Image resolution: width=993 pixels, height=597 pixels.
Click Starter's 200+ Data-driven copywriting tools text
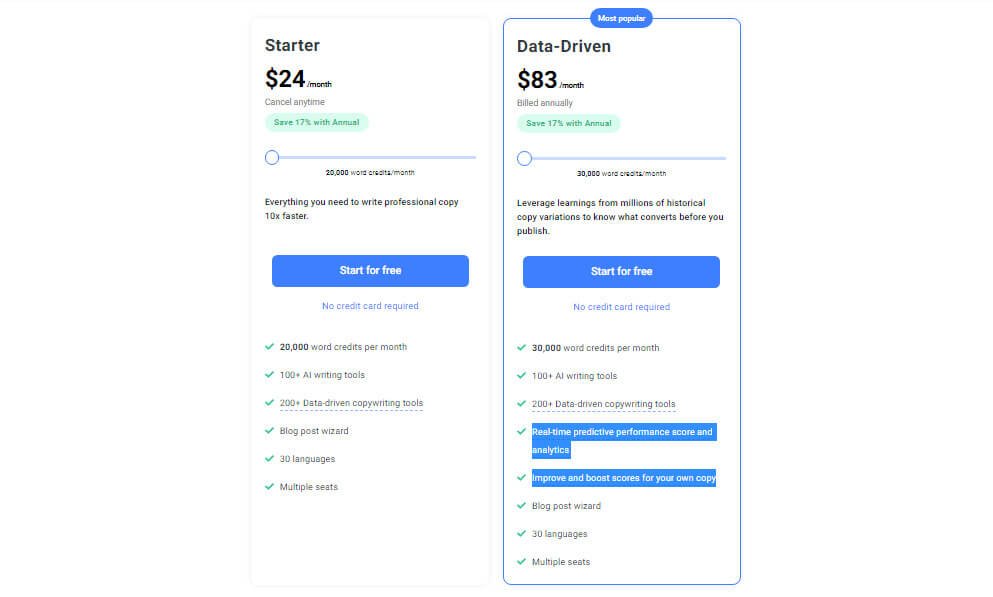pyautogui.click(x=351, y=403)
